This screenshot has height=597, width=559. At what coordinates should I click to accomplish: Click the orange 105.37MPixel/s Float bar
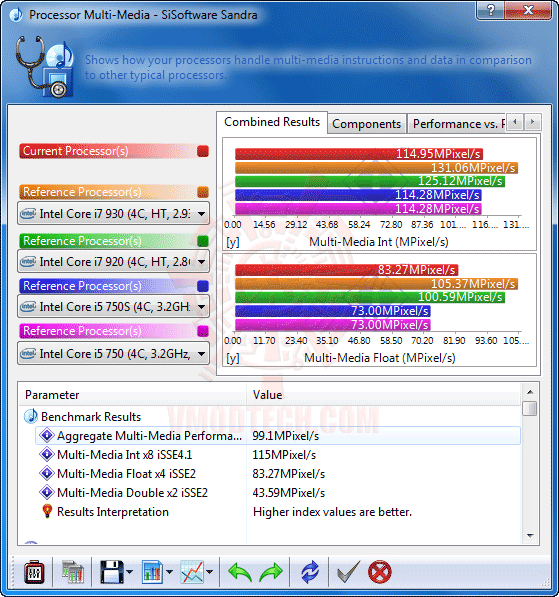376,284
